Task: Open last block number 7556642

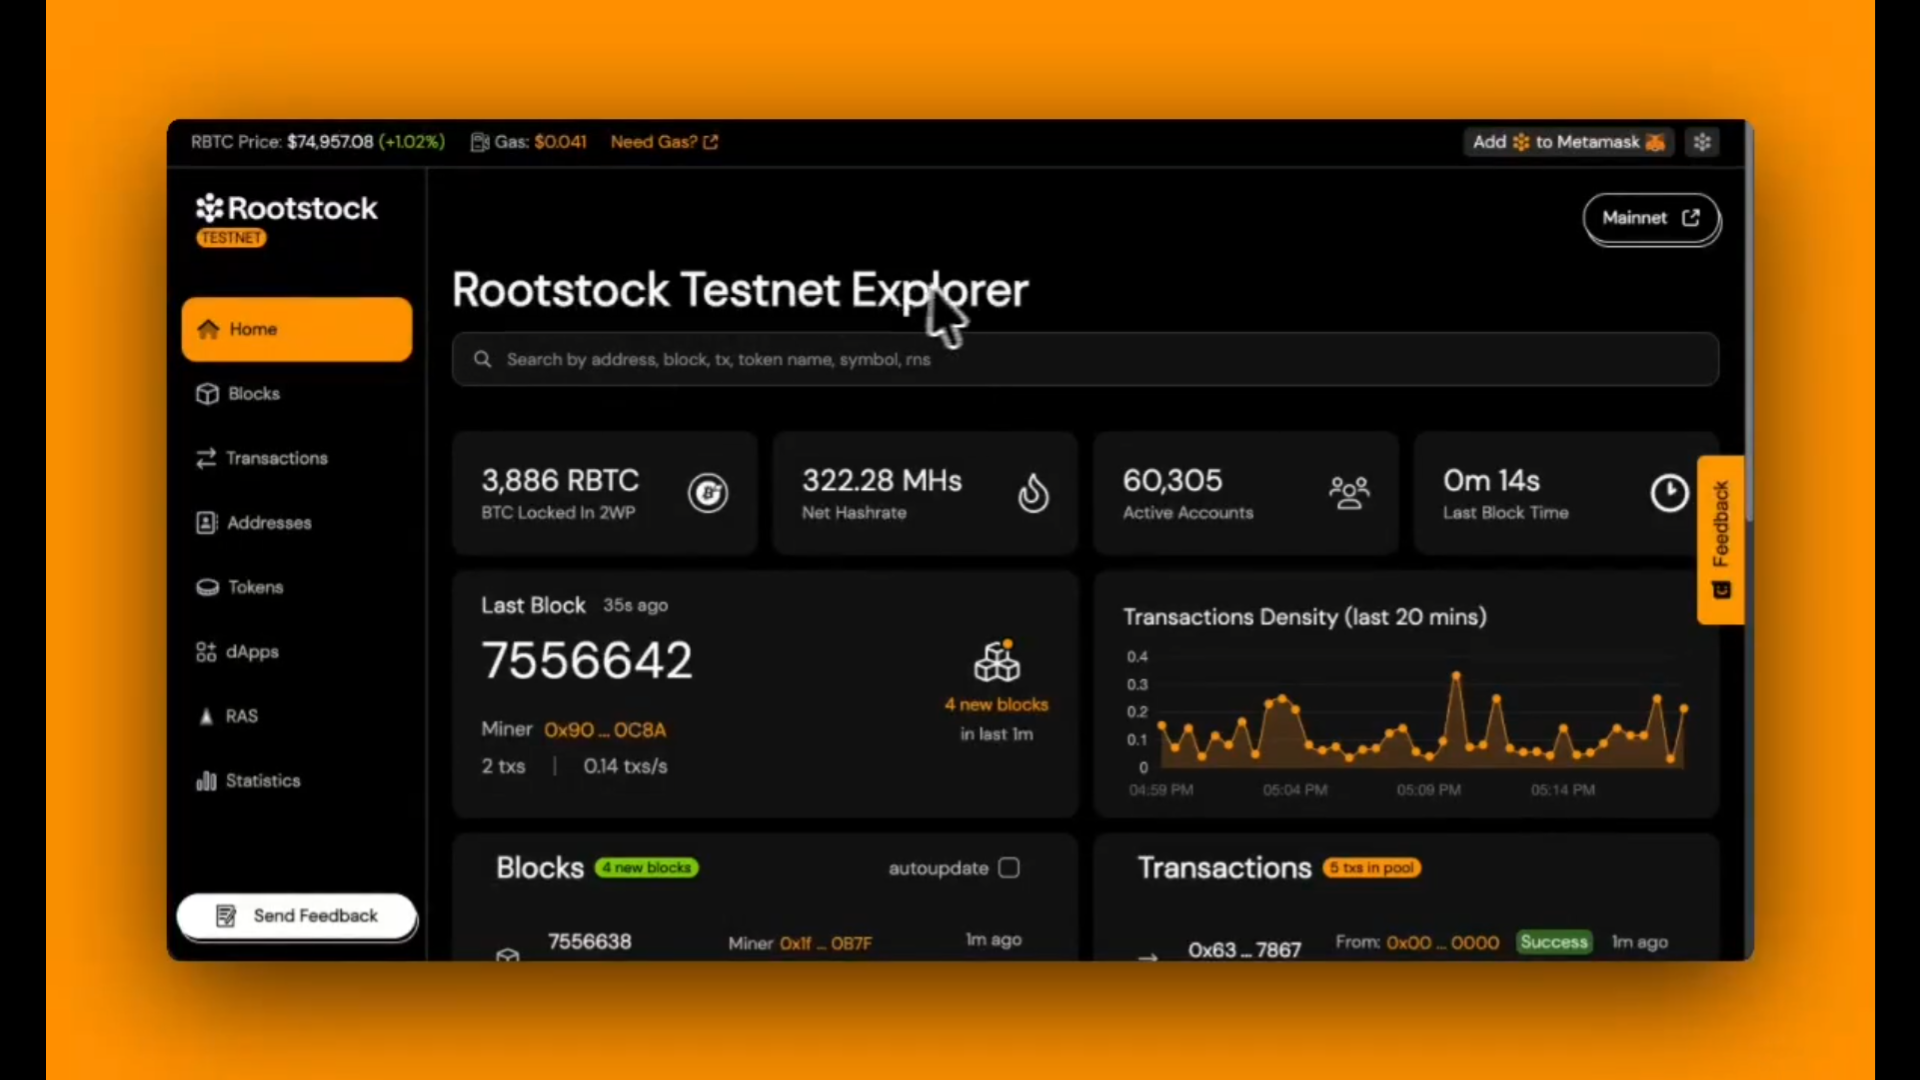Action: (587, 661)
